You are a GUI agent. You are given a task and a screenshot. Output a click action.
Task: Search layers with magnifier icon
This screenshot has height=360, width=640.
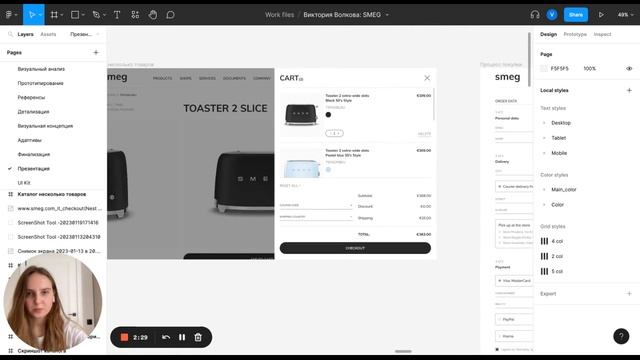pos(10,34)
